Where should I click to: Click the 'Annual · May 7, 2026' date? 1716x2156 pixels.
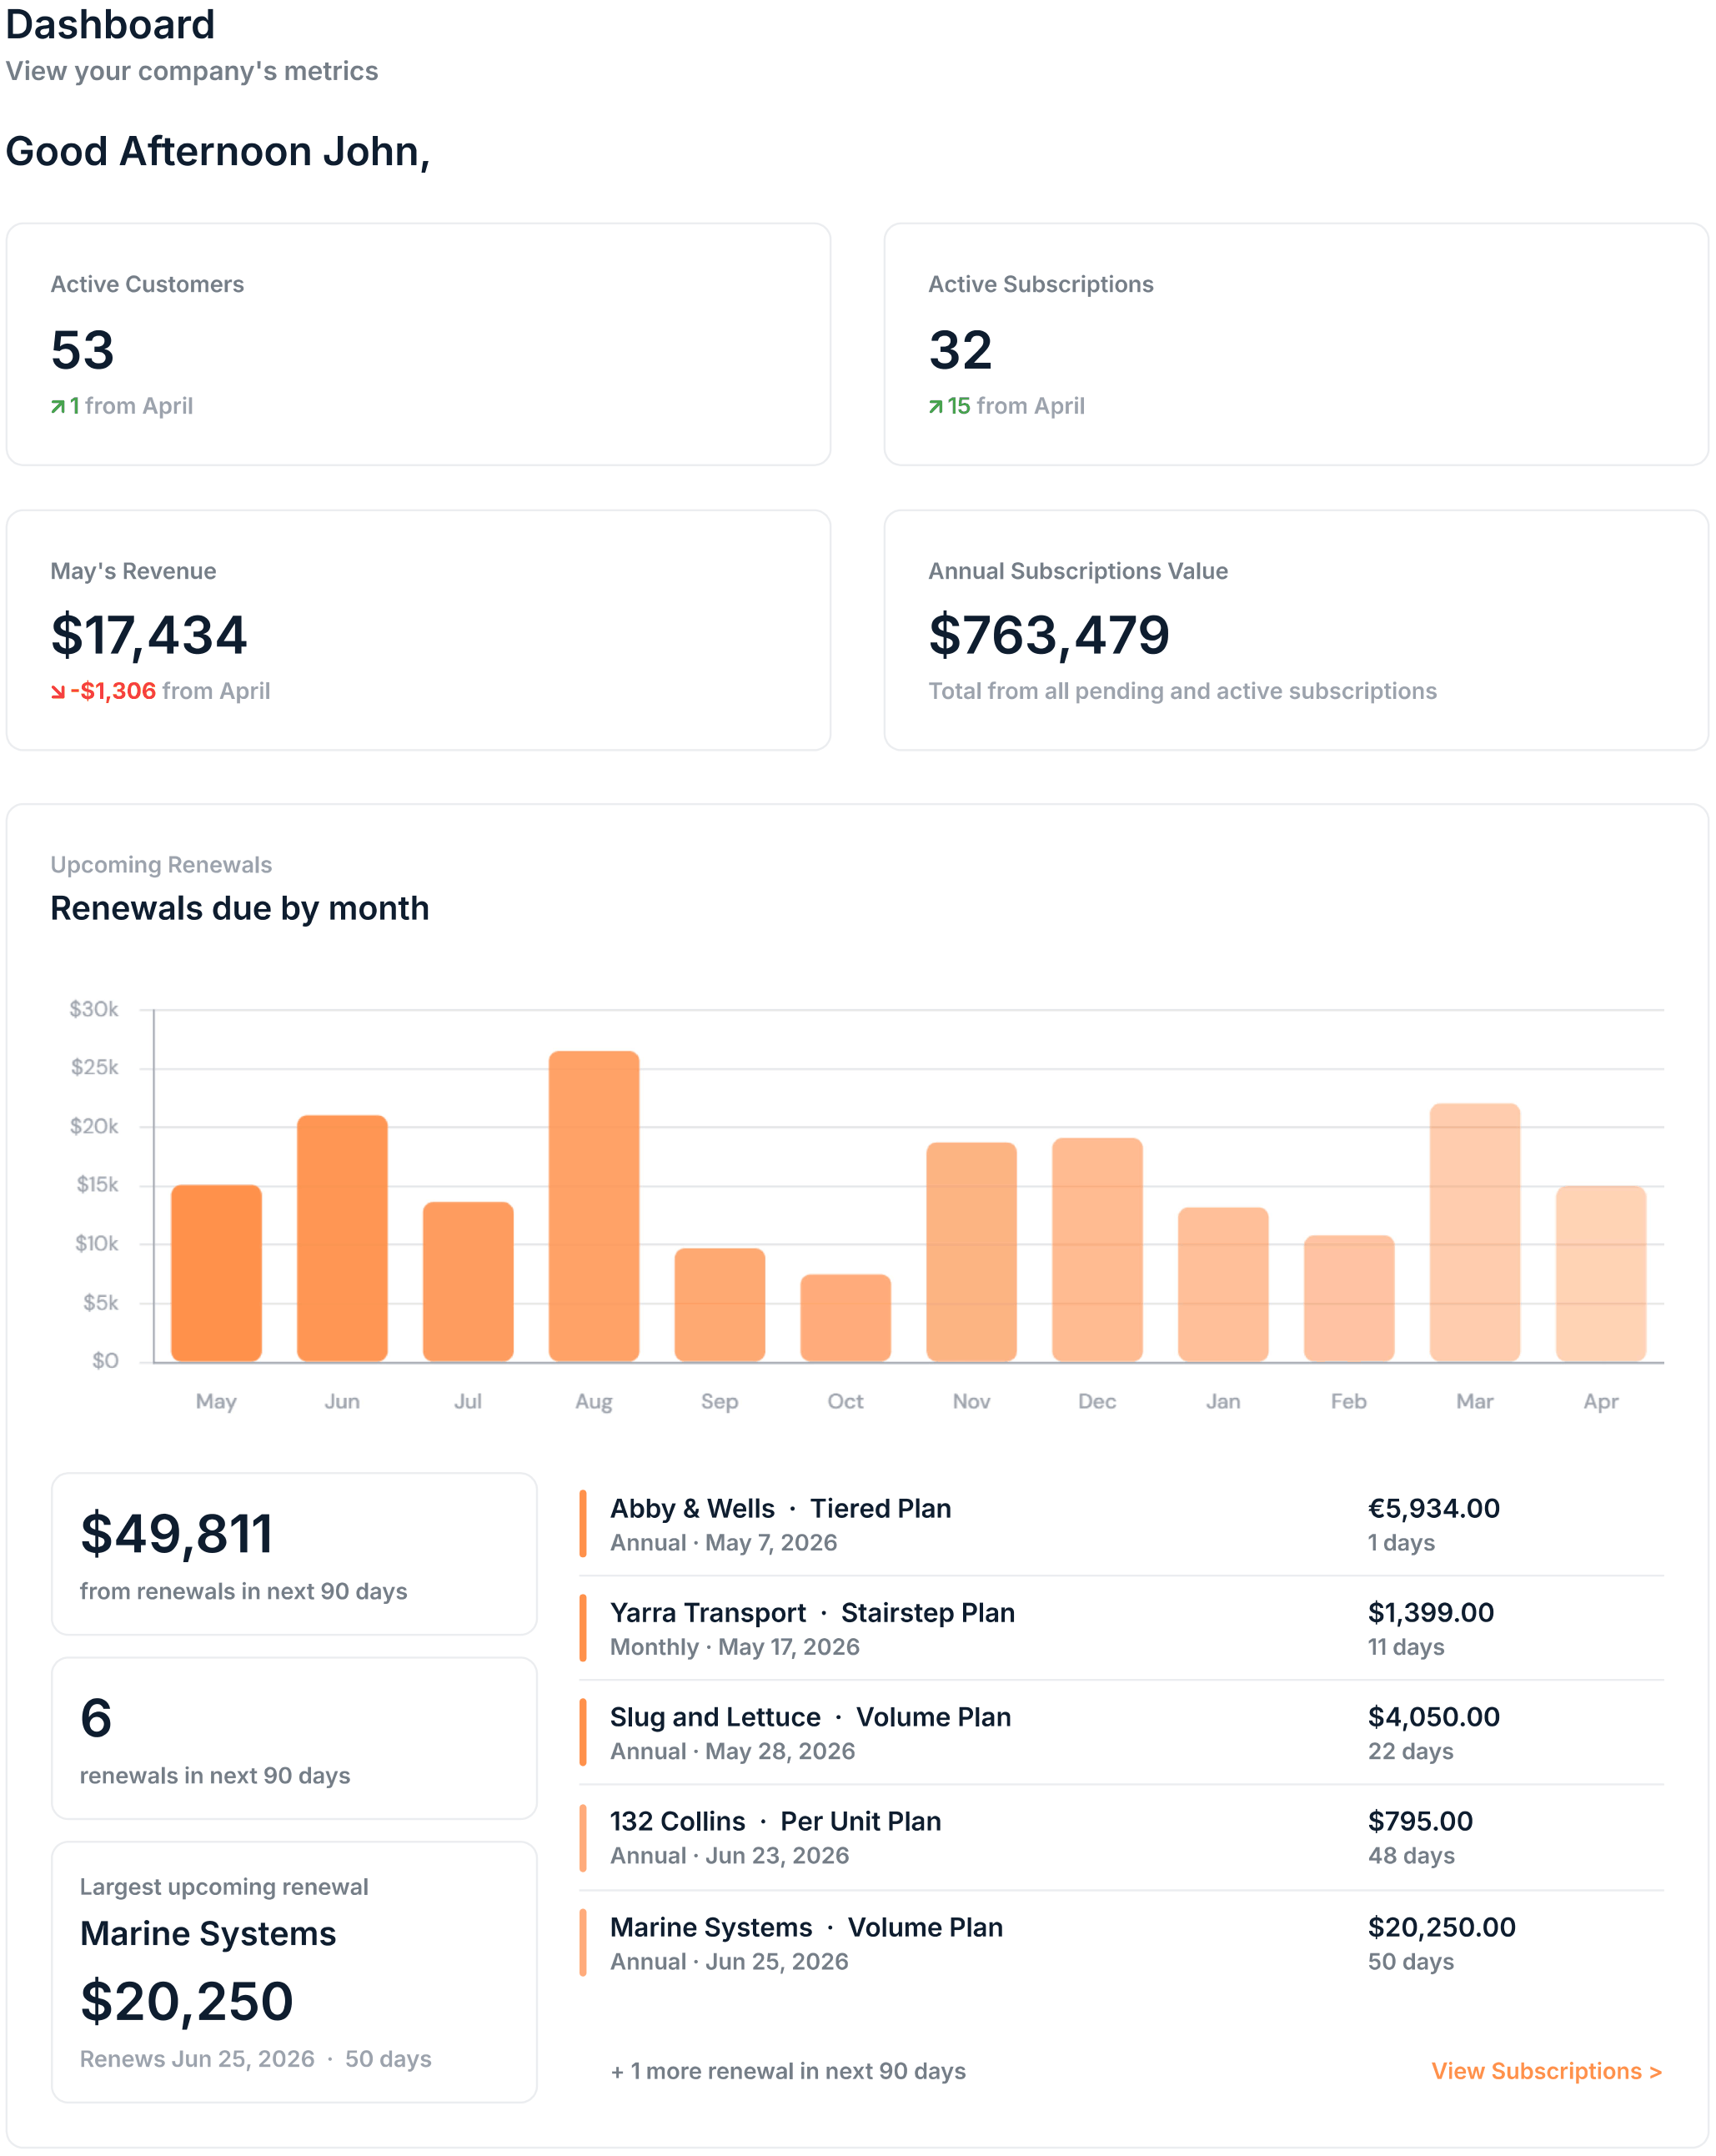[724, 1543]
